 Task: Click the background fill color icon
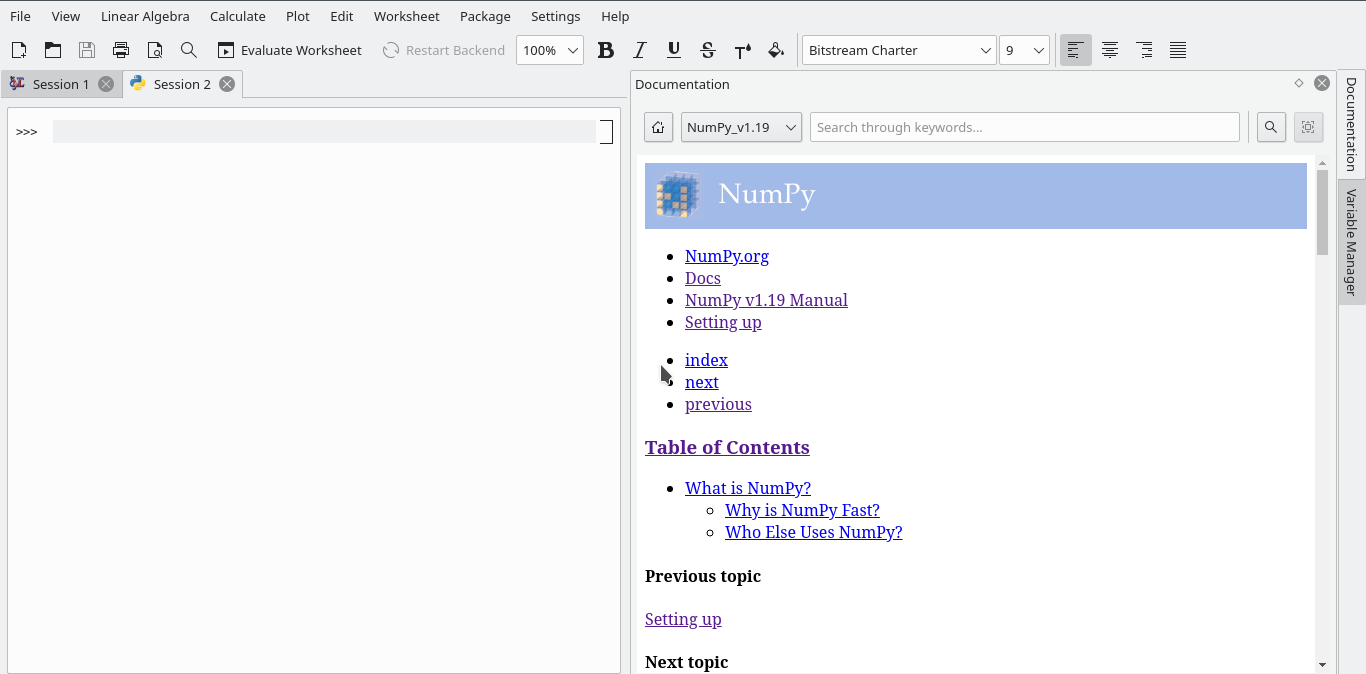pos(776,50)
